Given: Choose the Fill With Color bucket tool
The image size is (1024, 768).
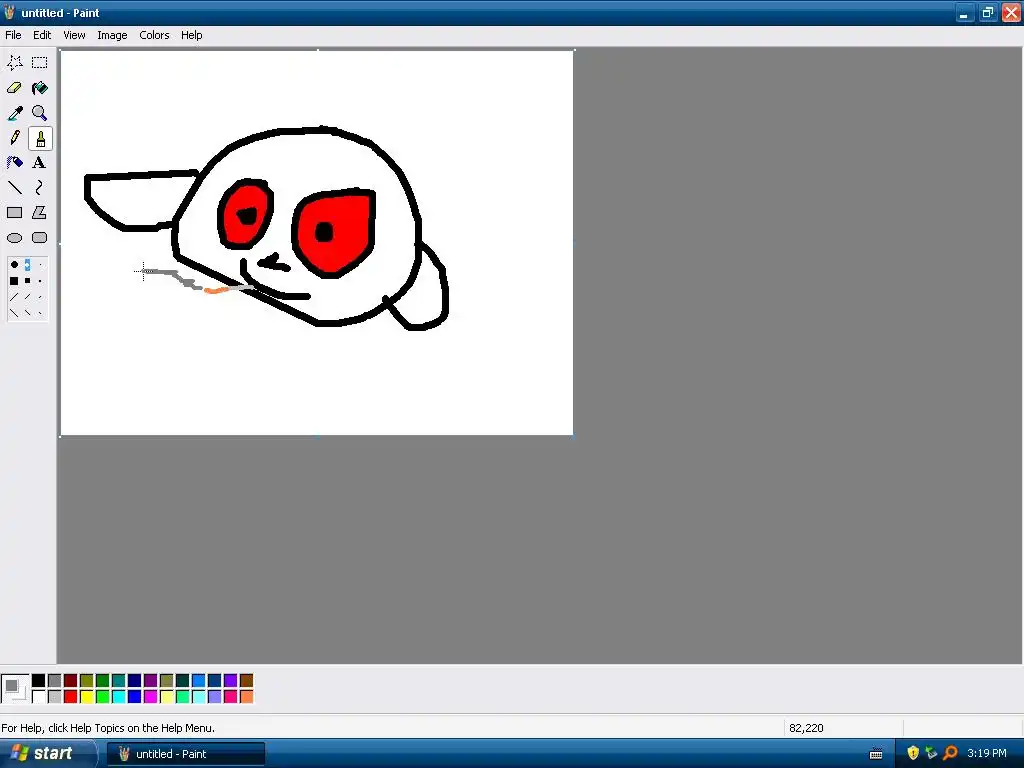Looking at the screenshot, I should point(40,88).
